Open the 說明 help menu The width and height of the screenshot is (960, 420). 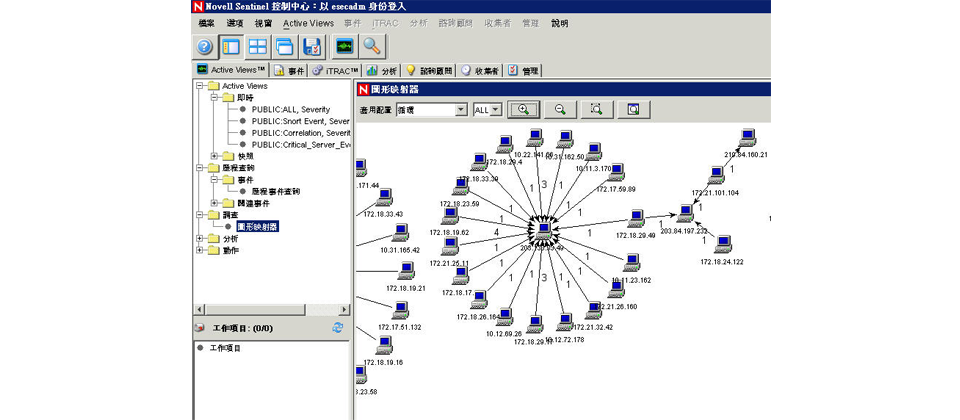560,23
